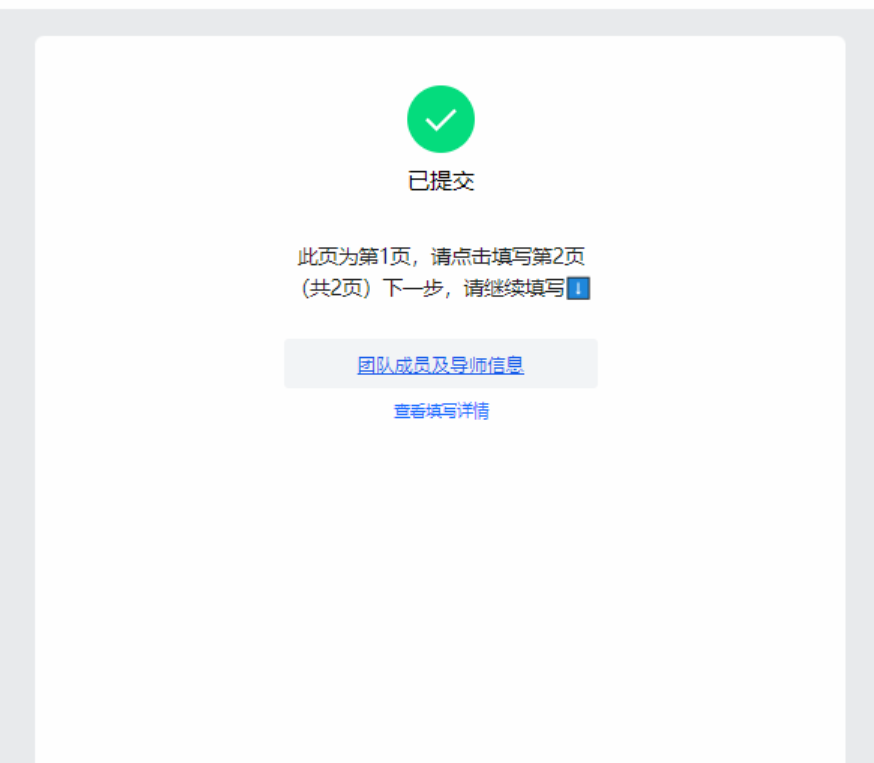
Task: Proceed to page 2 using the team info button
Action: point(441,363)
